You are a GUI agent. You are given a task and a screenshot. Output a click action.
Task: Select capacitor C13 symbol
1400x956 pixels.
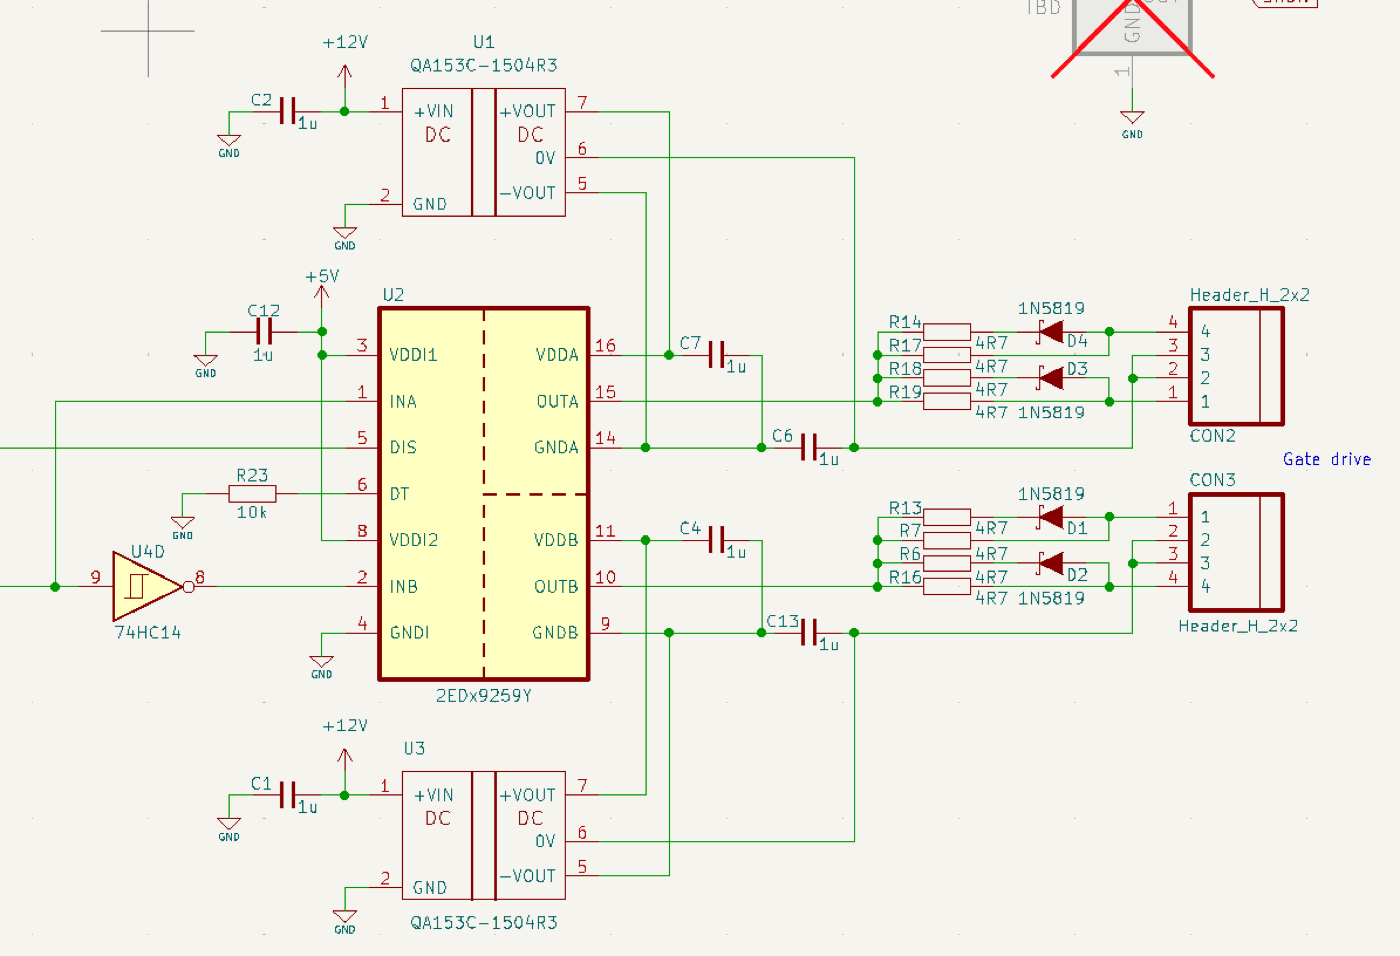pos(809,633)
